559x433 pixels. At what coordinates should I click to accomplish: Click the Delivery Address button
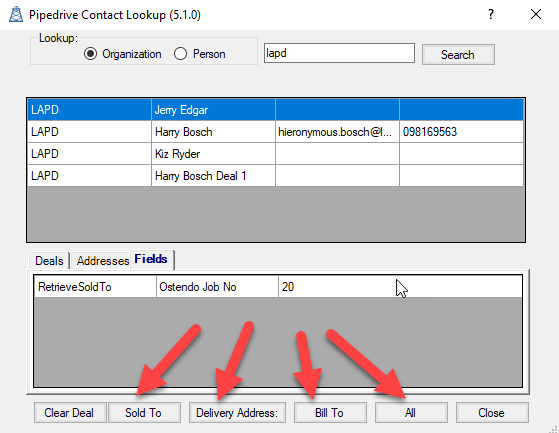coord(237,413)
